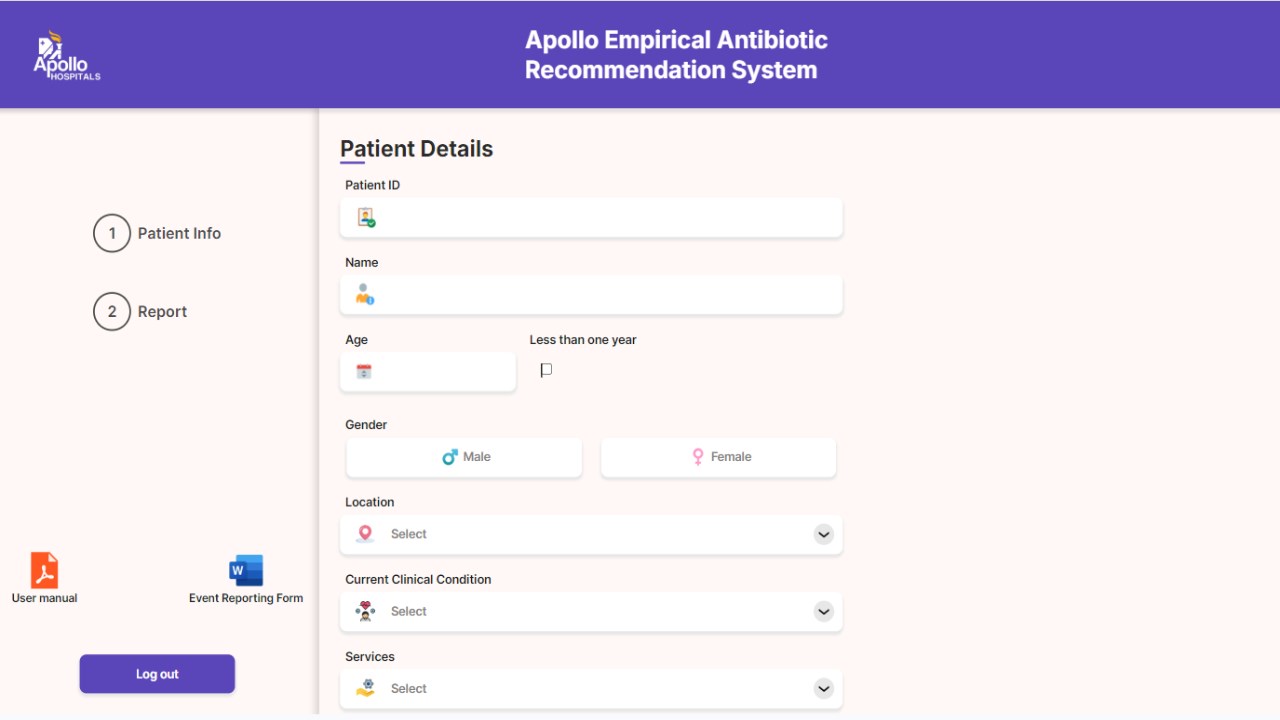Click the calendar icon in Age field

[x=364, y=371]
